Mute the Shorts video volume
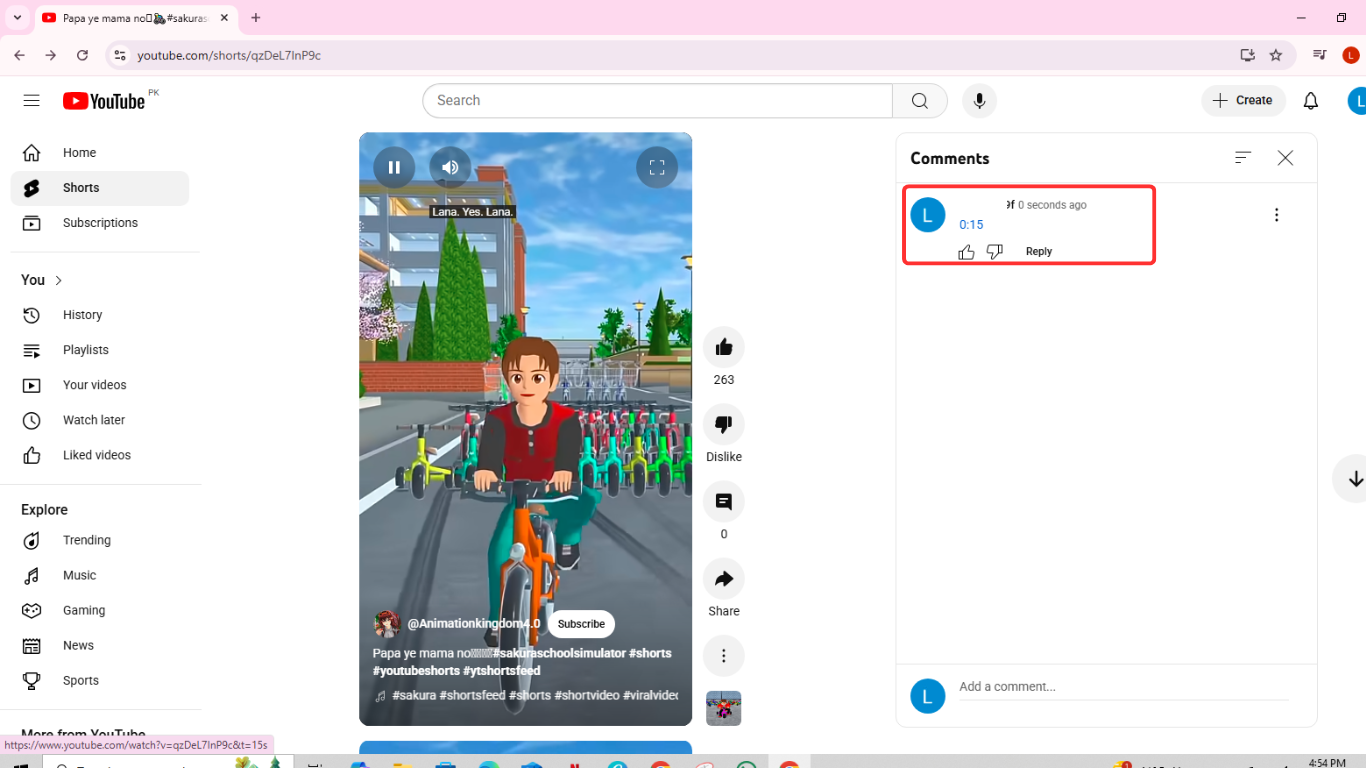Viewport: 1366px width, 768px height. click(450, 168)
